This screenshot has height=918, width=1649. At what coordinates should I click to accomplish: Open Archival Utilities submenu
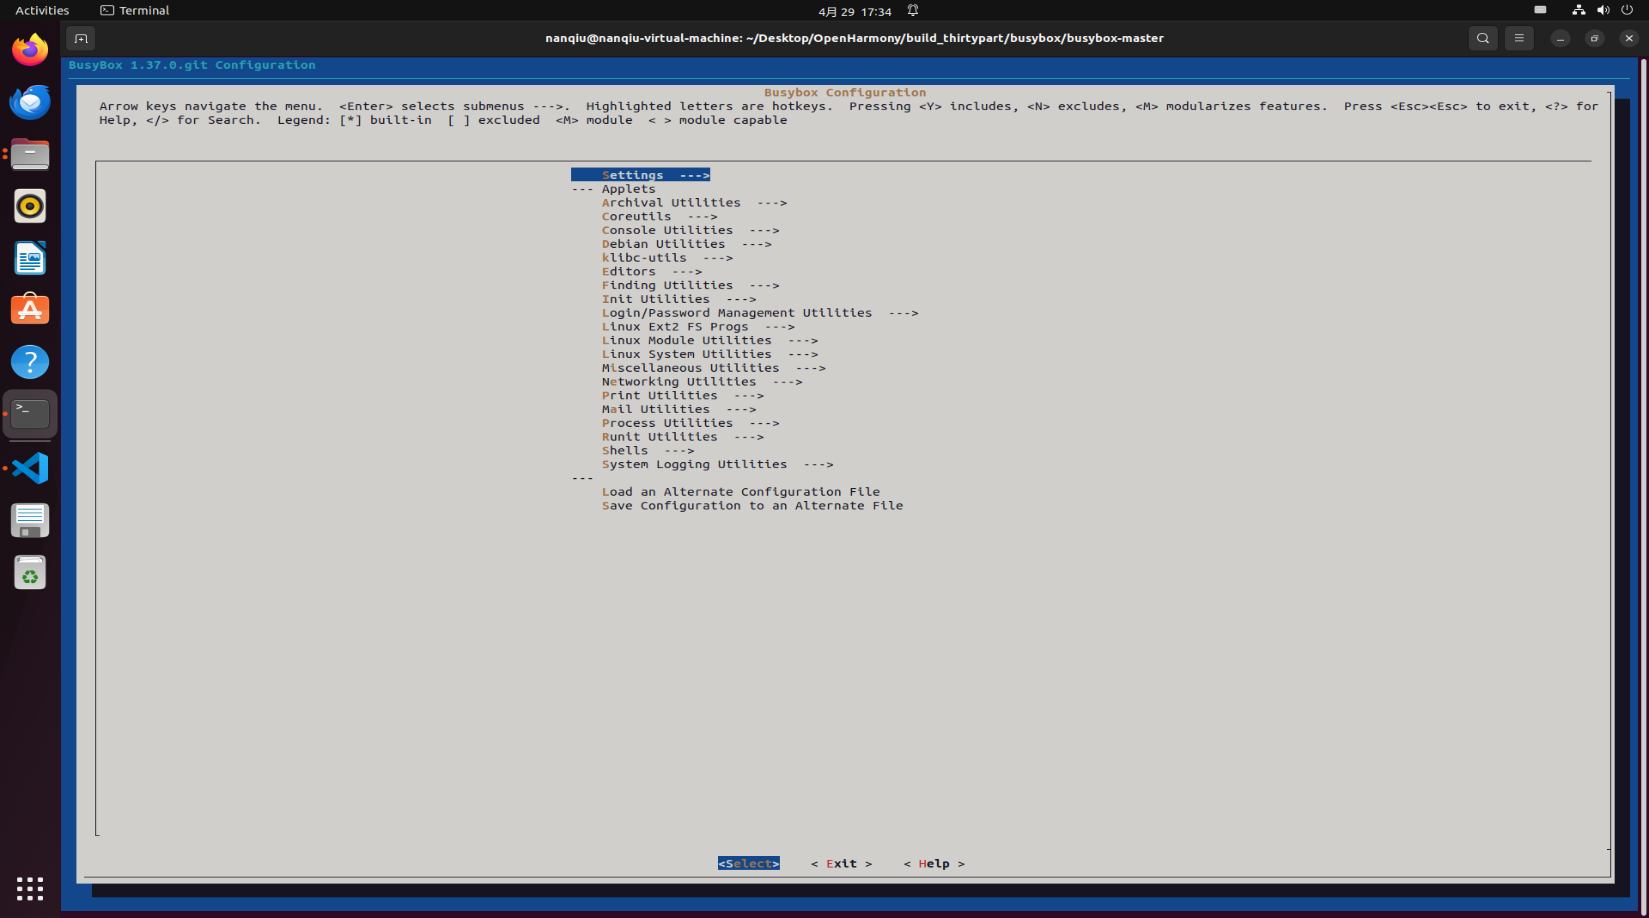(694, 203)
